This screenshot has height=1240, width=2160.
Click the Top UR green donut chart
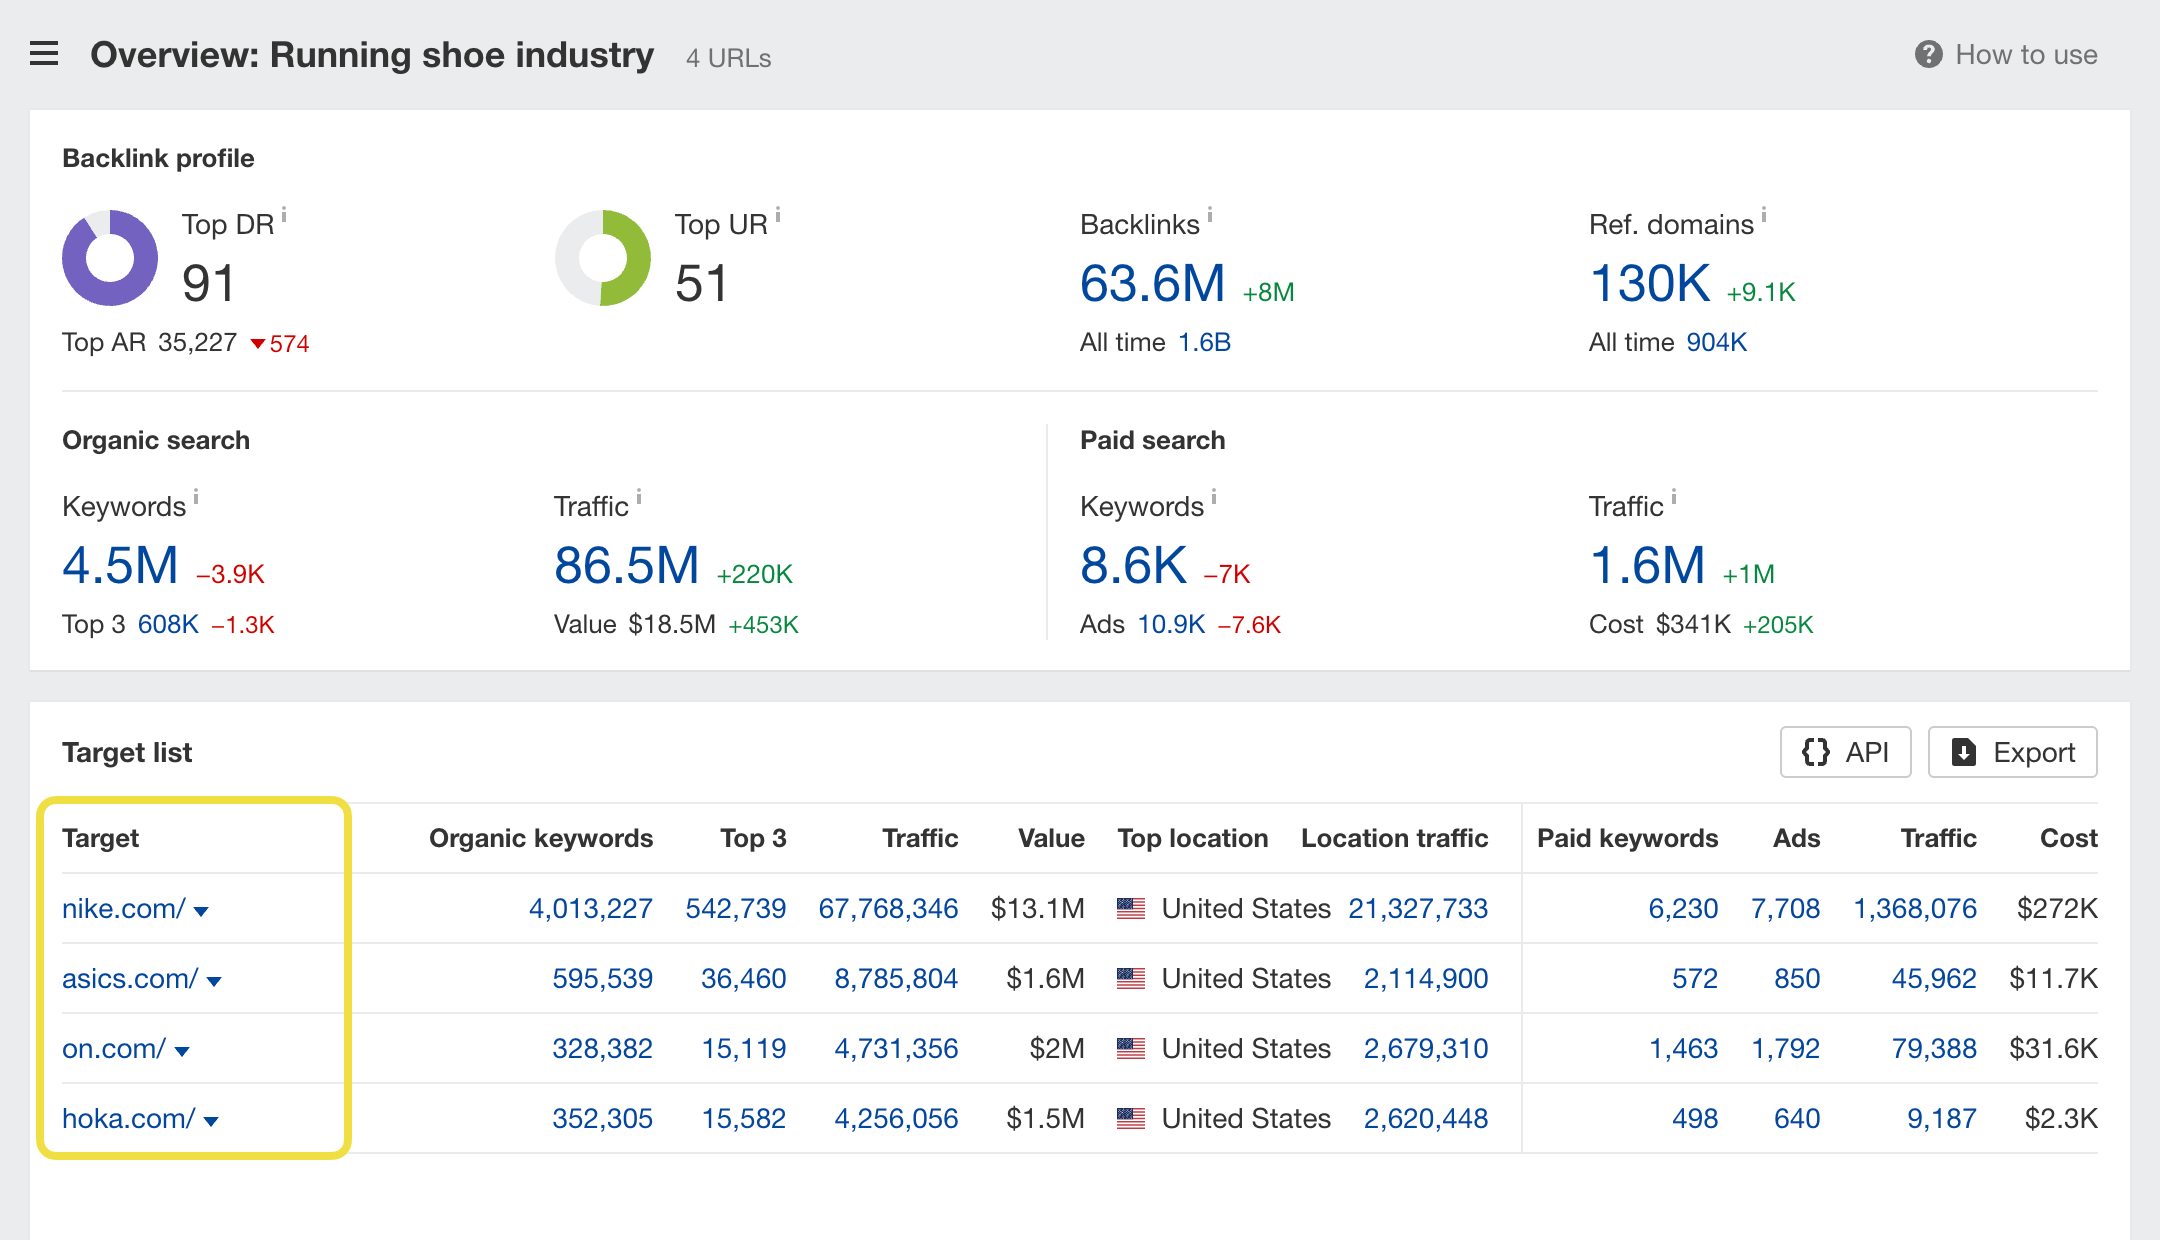(x=603, y=258)
